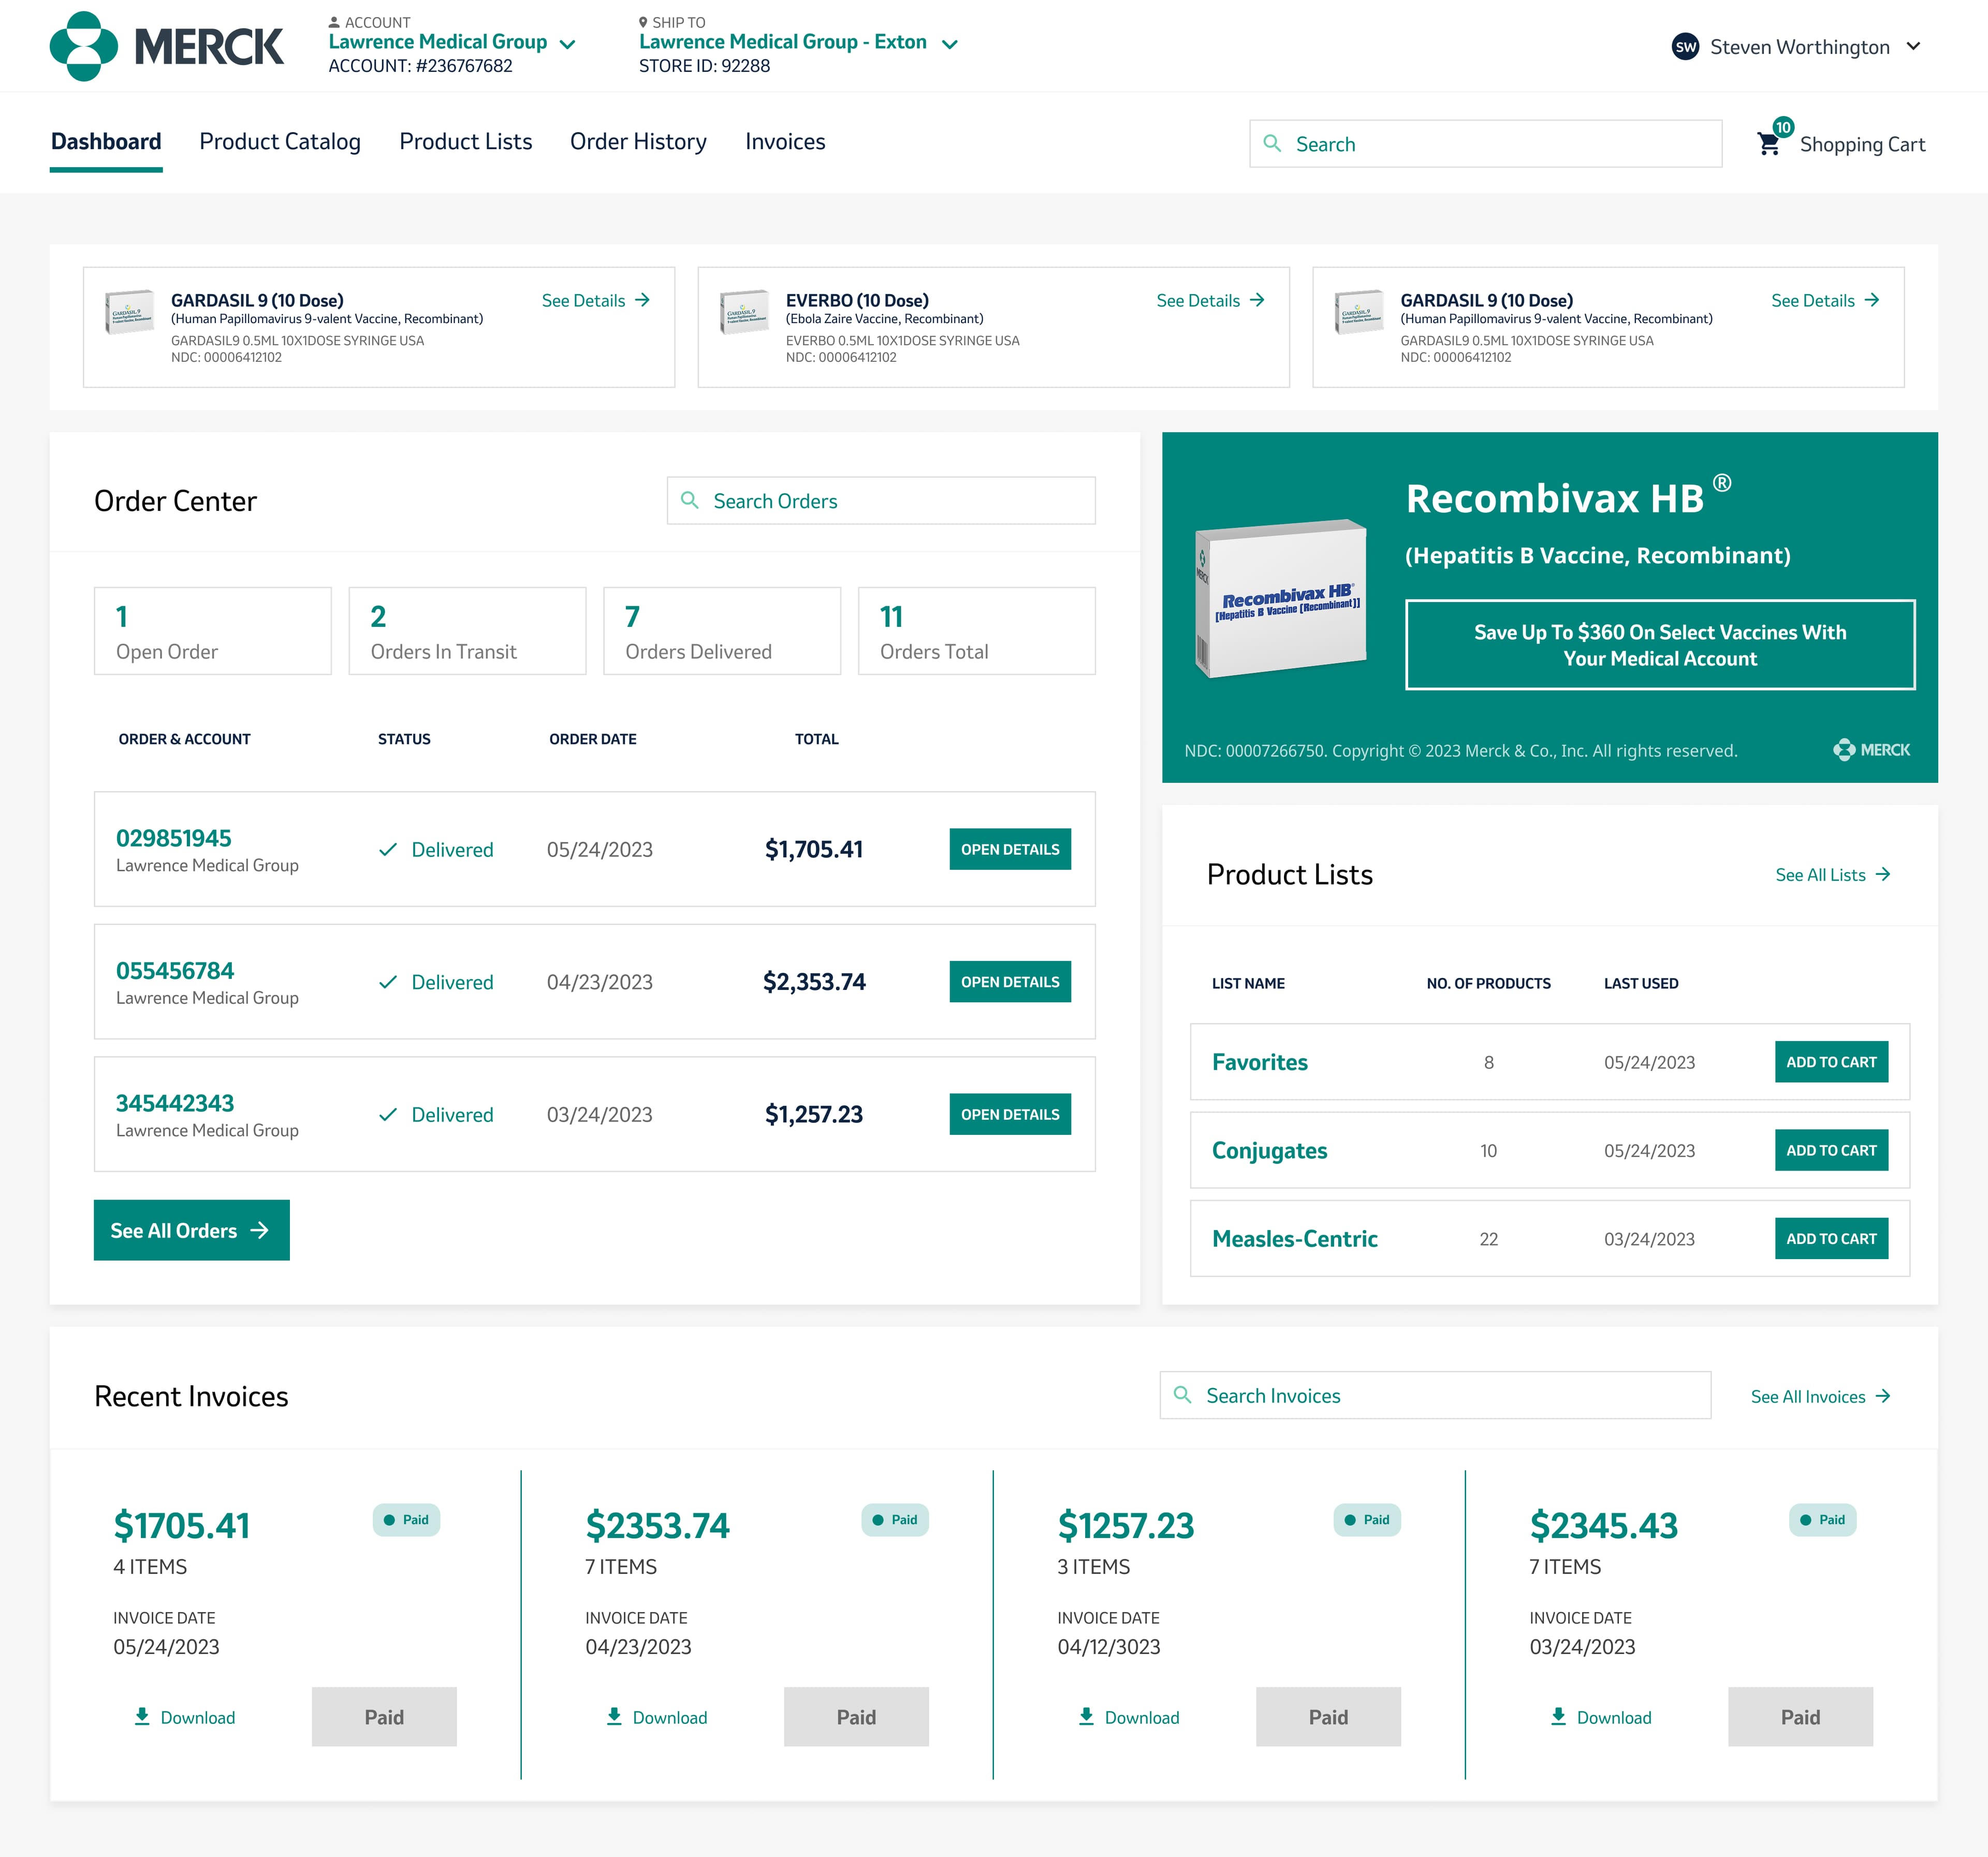1988x1857 pixels.
Task: Click the download icon for the $2345.43 invoice
Action: click(1558, 1716)
